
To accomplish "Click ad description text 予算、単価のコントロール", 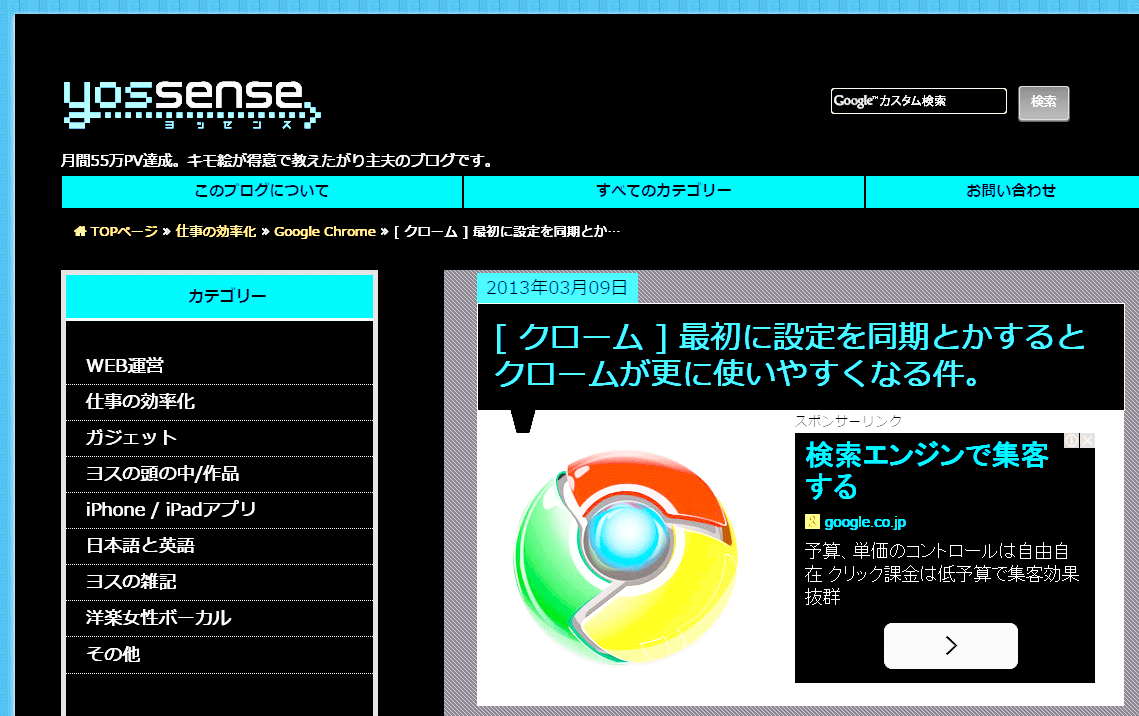I will (941, 574).
